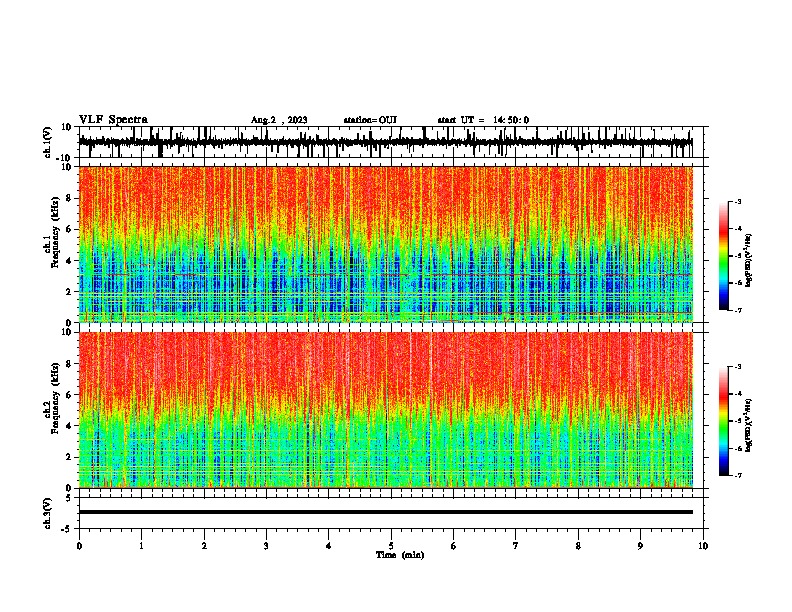Click inside the ch.1 frequency spectrogram
This screenshot has width=792, height=612.
pos(386,244)
